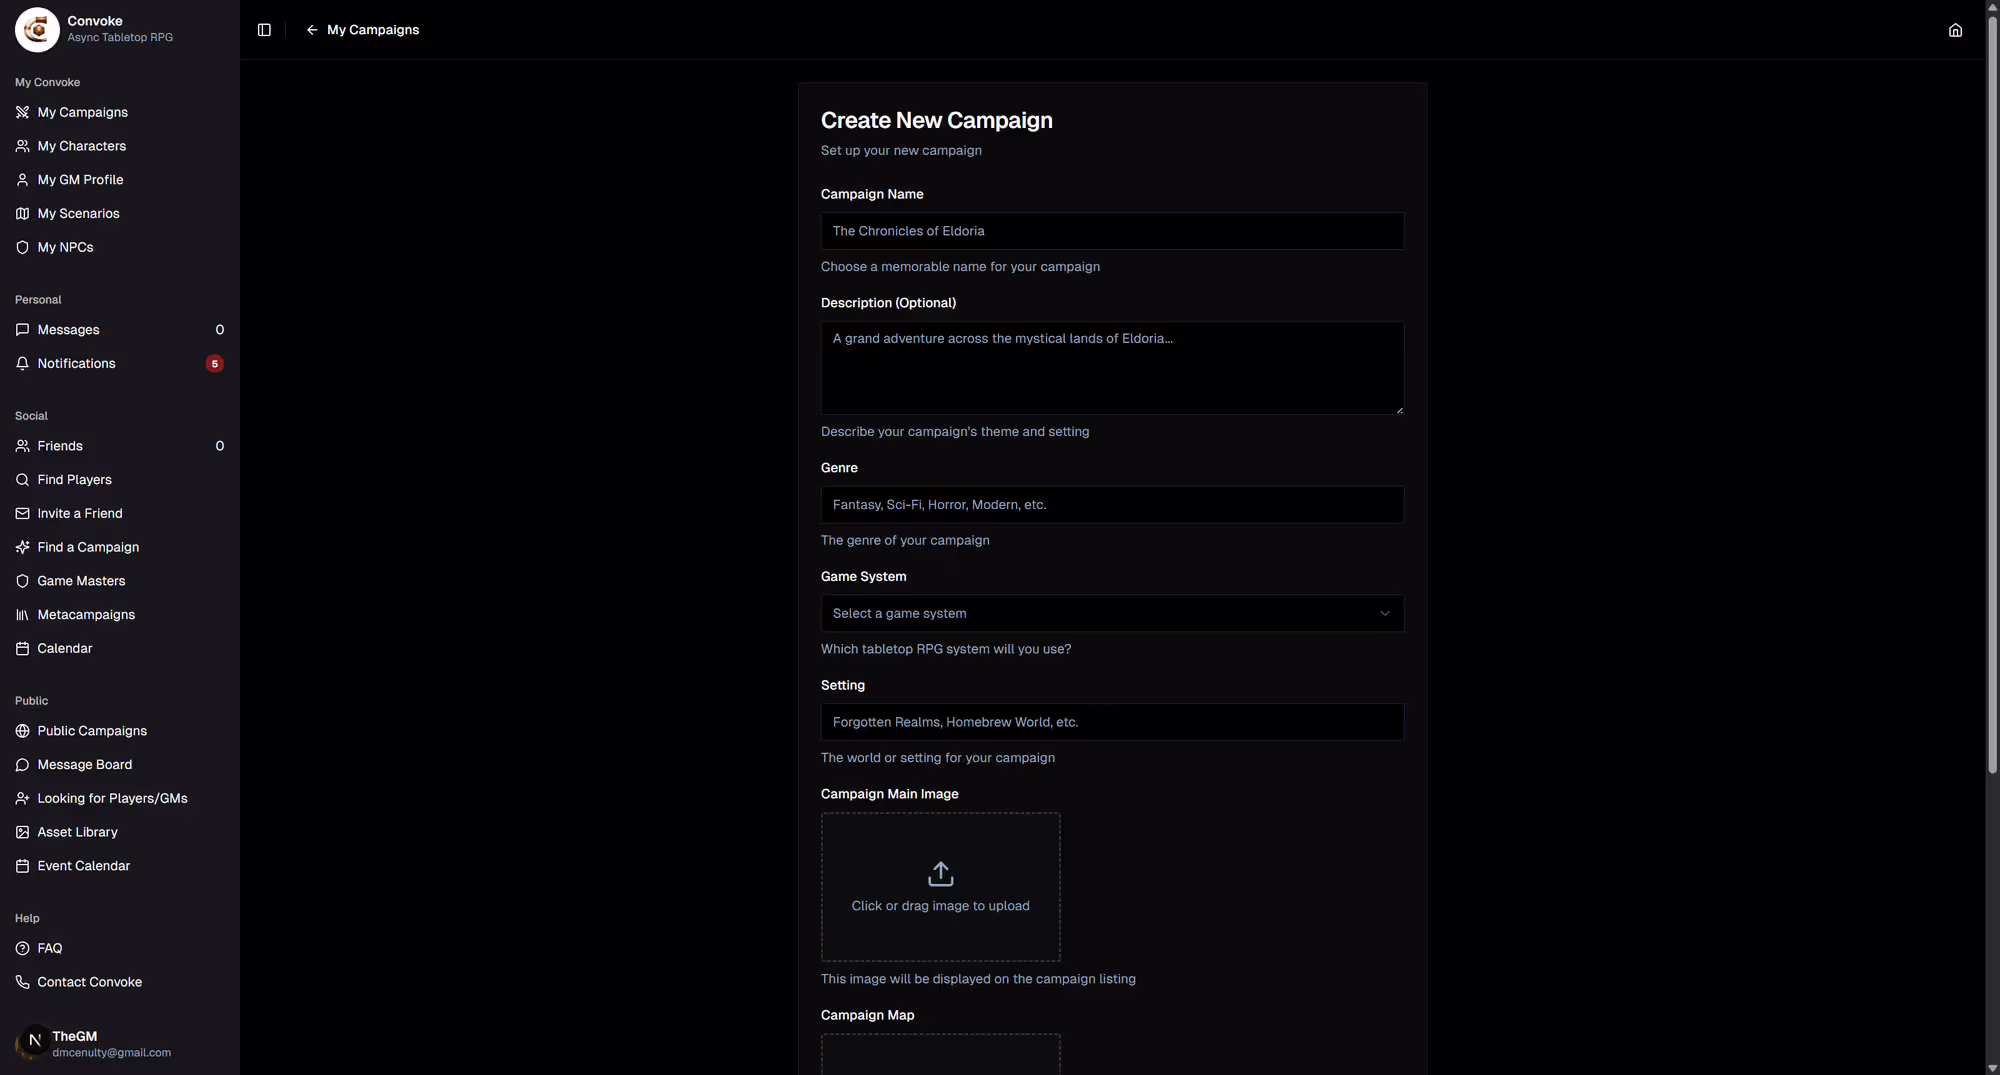Open the home icon at top right
Image resolution: width=2000 pixels, height=1075 pixels.
click(1955, 30)
